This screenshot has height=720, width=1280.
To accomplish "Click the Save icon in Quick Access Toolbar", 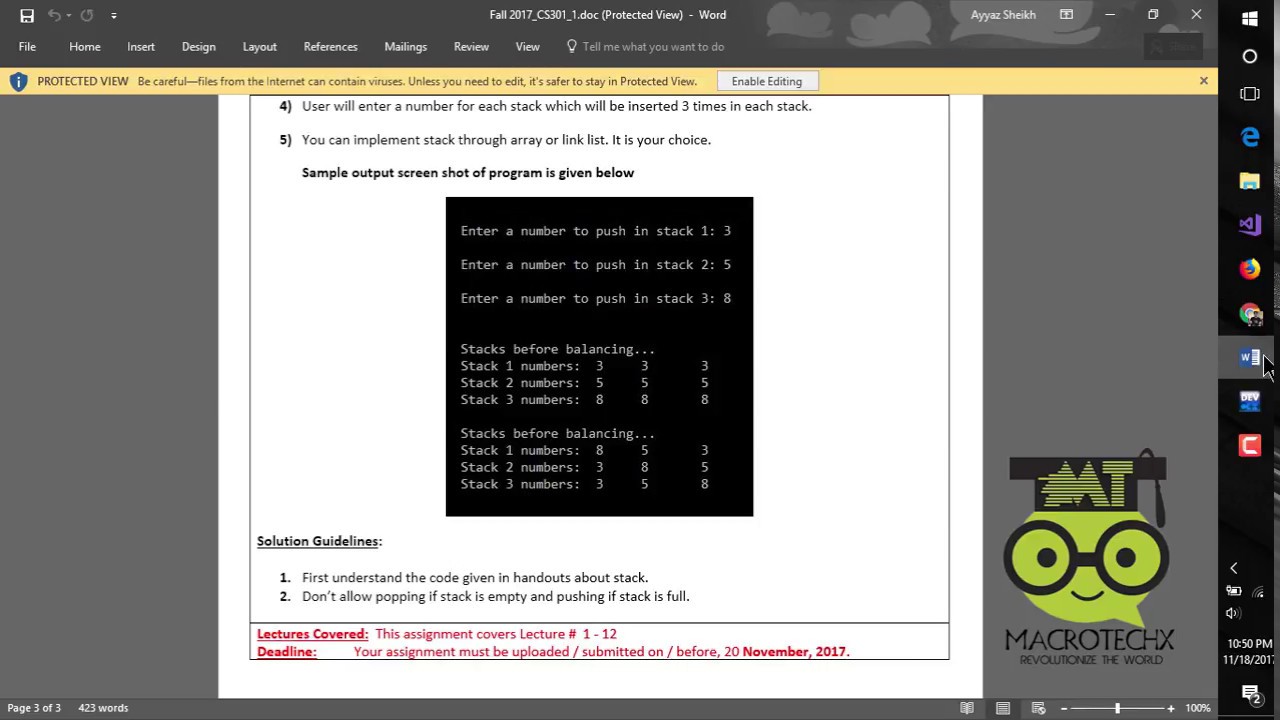I will pyautogui.click(x=27, y=15).
